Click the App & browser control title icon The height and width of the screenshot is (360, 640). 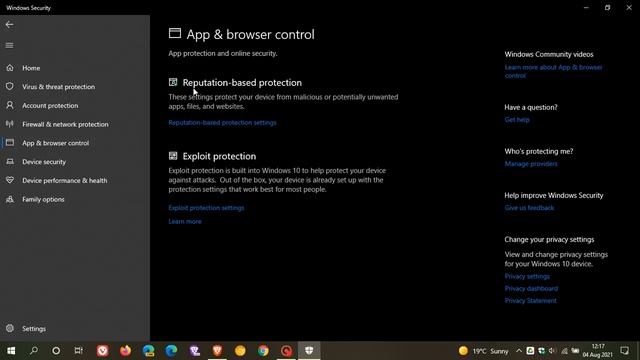pos(175,33)
